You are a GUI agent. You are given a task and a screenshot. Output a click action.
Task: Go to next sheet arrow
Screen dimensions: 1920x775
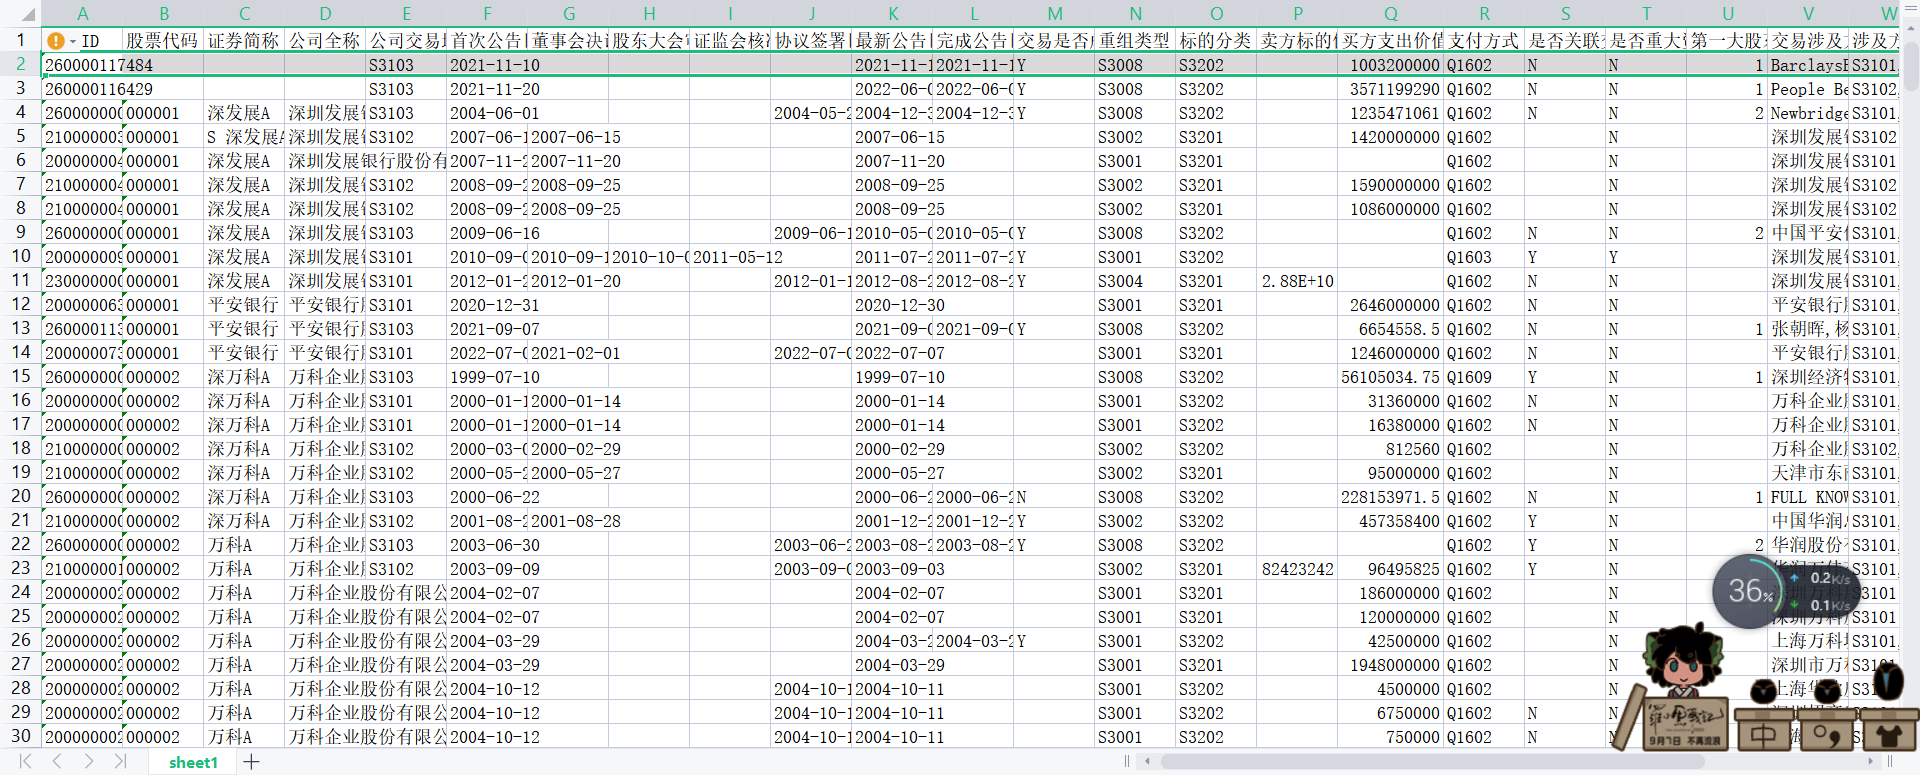coord(89,762)
